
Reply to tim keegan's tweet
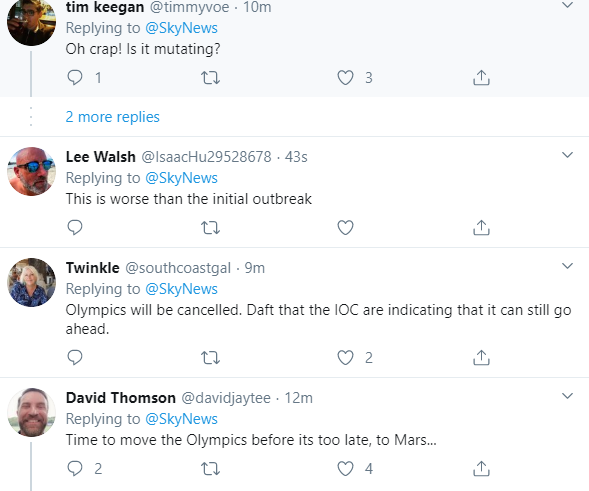(75, 78)
